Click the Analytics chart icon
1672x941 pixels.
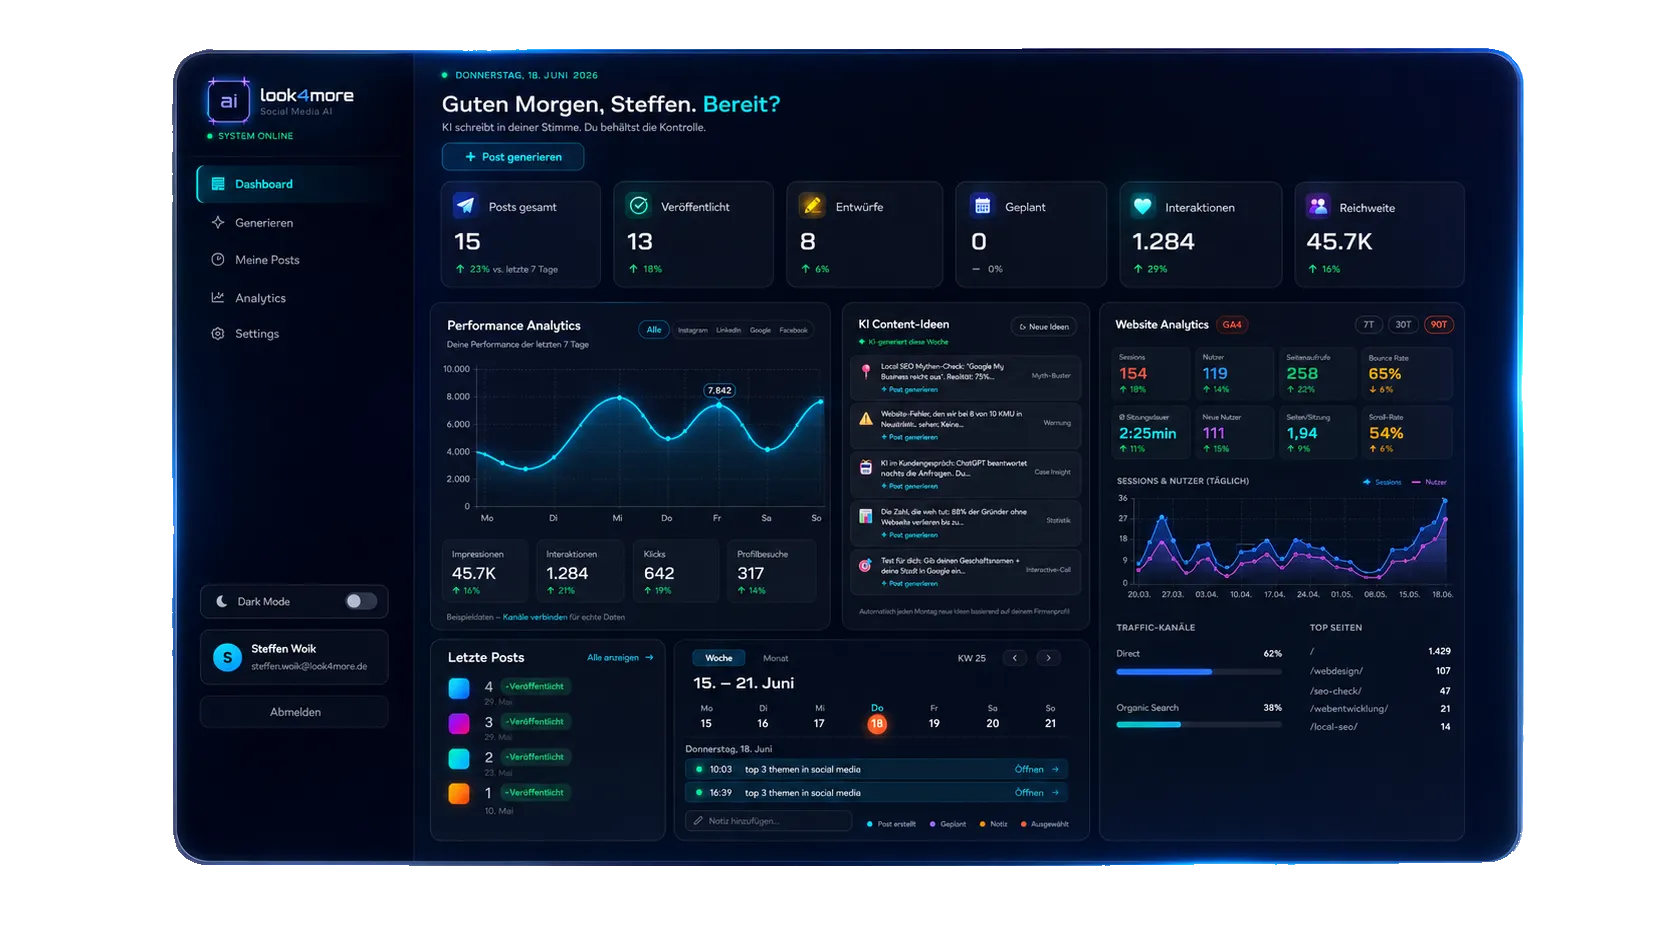(x=218, y=298)
